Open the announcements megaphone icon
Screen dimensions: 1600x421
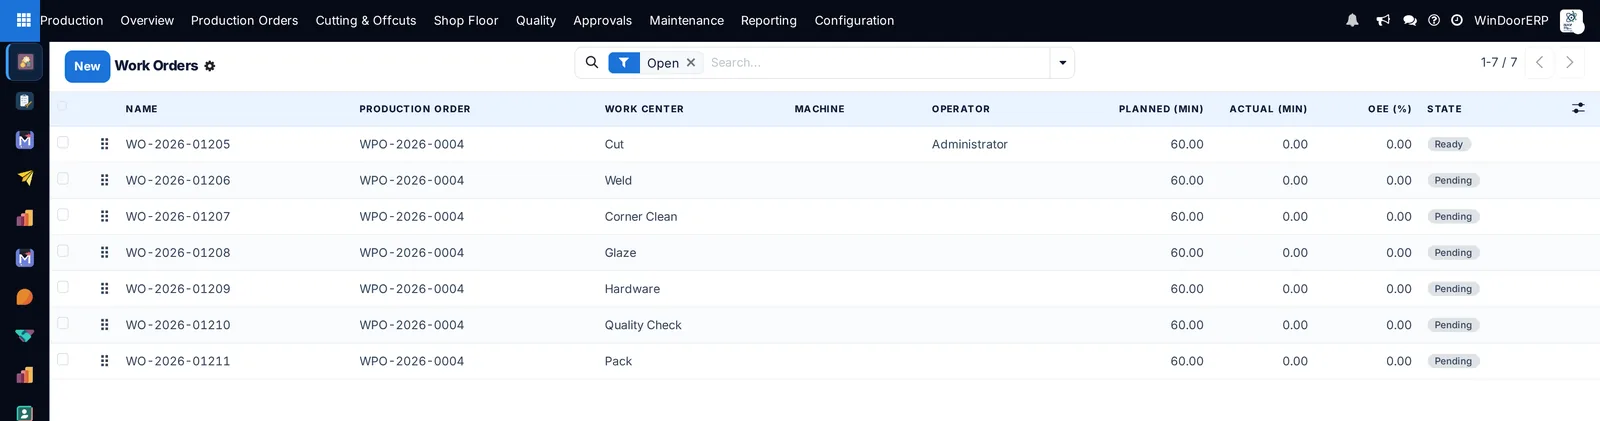(1383, 20)
